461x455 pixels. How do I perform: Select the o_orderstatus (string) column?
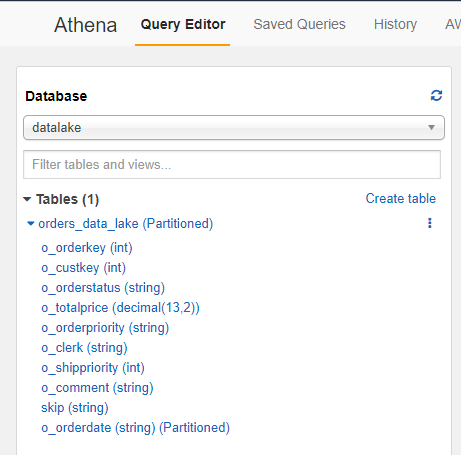click(x=103, y=288)
